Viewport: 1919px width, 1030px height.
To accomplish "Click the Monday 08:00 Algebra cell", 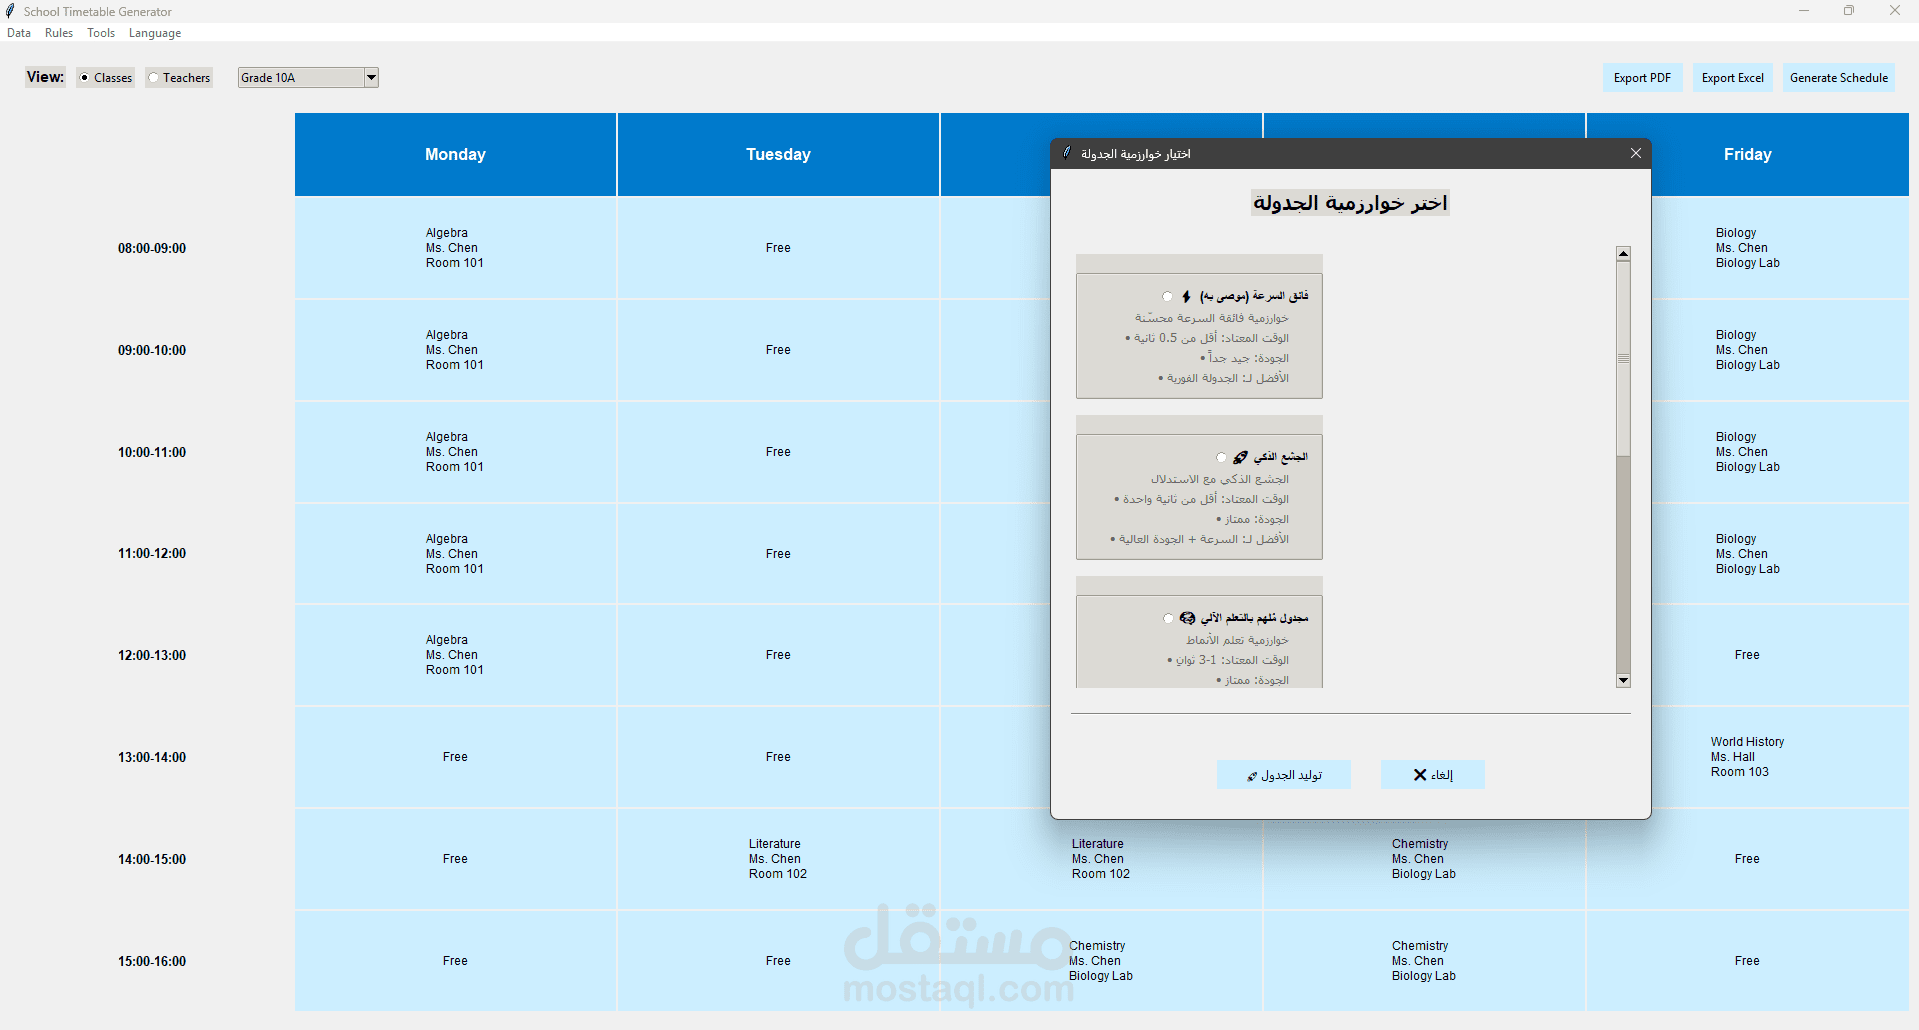I will [x=455, y=248].
